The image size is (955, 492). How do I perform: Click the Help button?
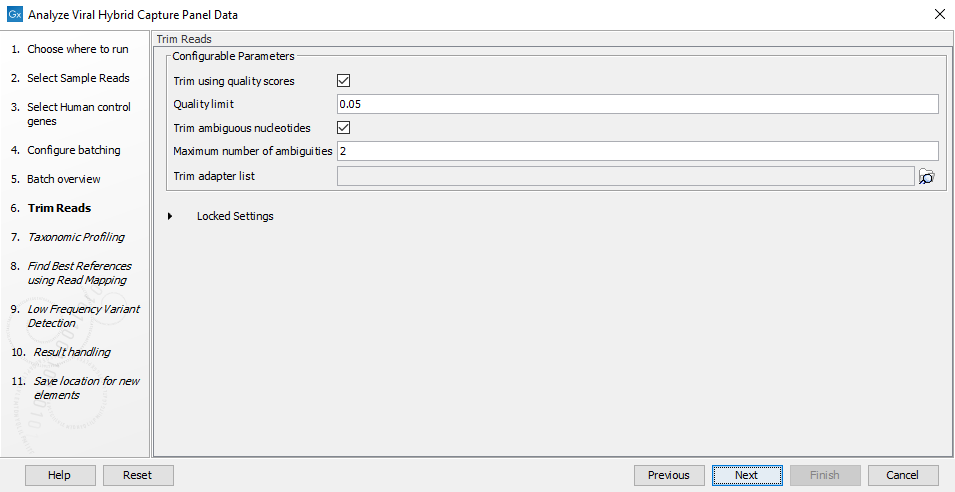[x=60, y=475]
